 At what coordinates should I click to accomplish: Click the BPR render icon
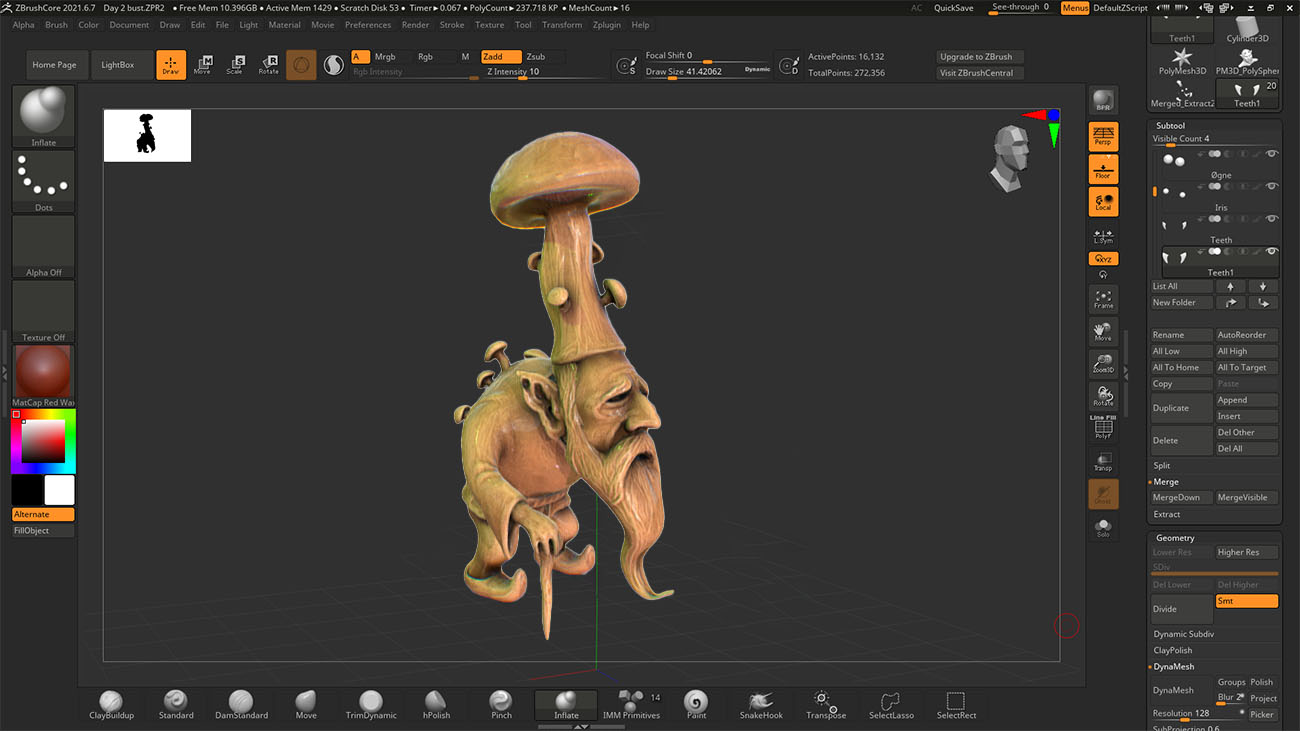[1103, 100]
